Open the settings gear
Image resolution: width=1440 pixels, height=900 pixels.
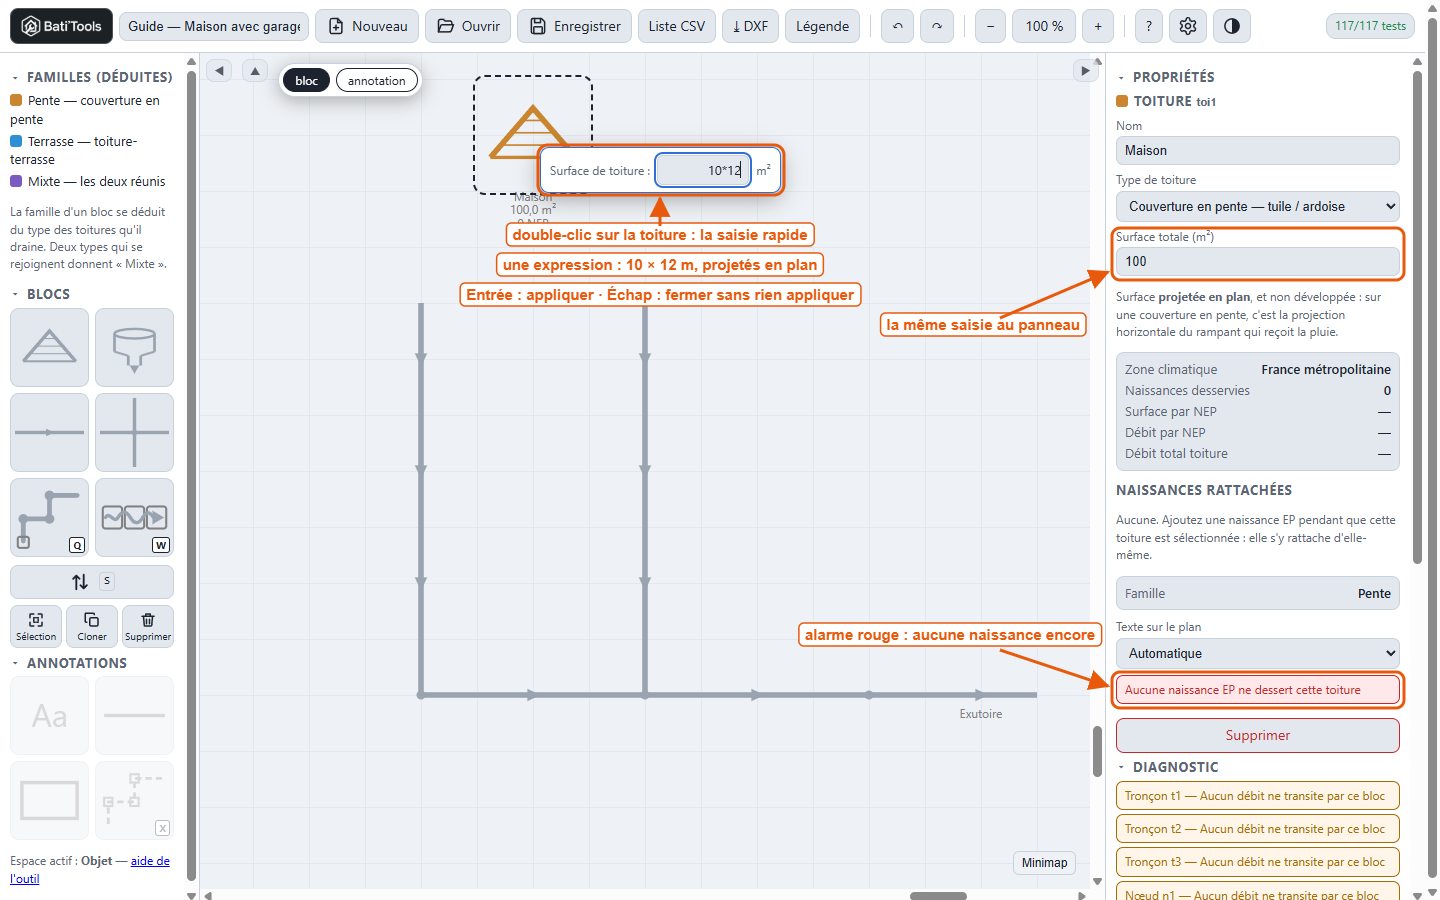(1188, 26)
